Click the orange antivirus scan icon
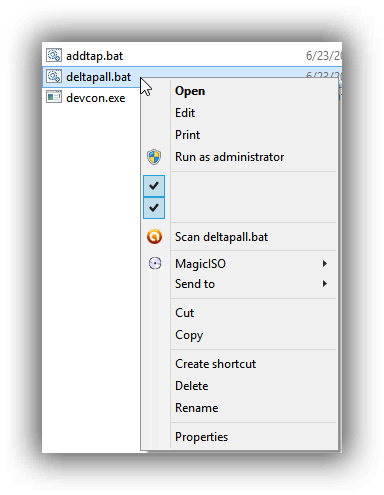384x495 pixels. [154, 237]
